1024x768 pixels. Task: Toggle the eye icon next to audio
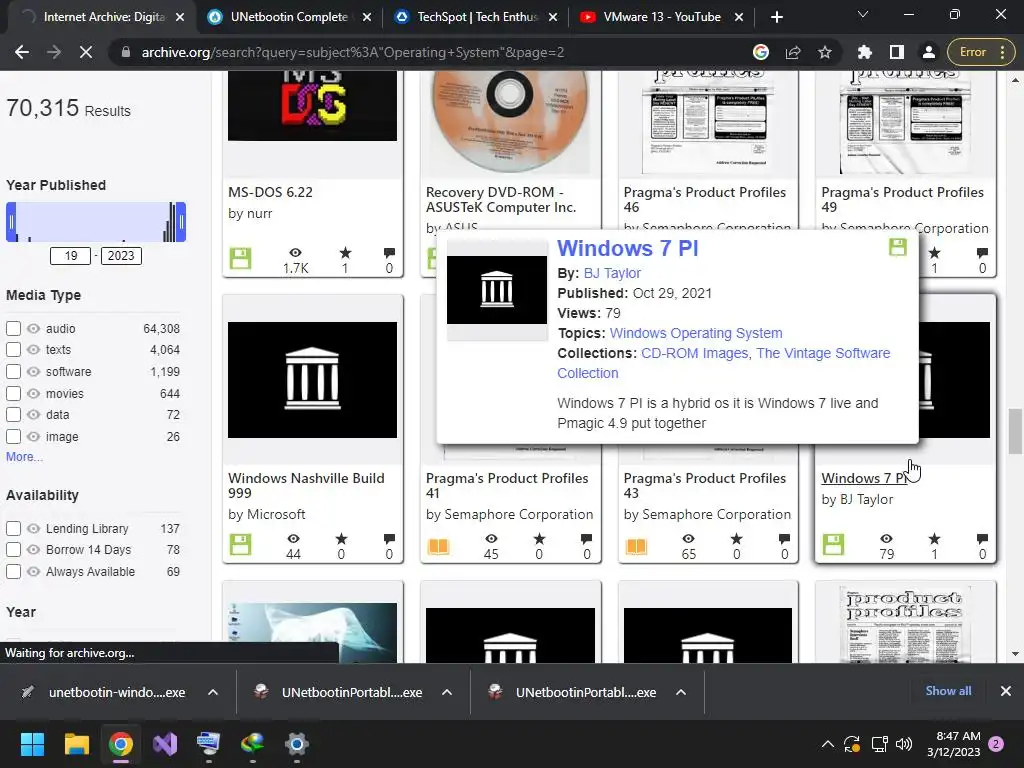[x=33, y=328]
